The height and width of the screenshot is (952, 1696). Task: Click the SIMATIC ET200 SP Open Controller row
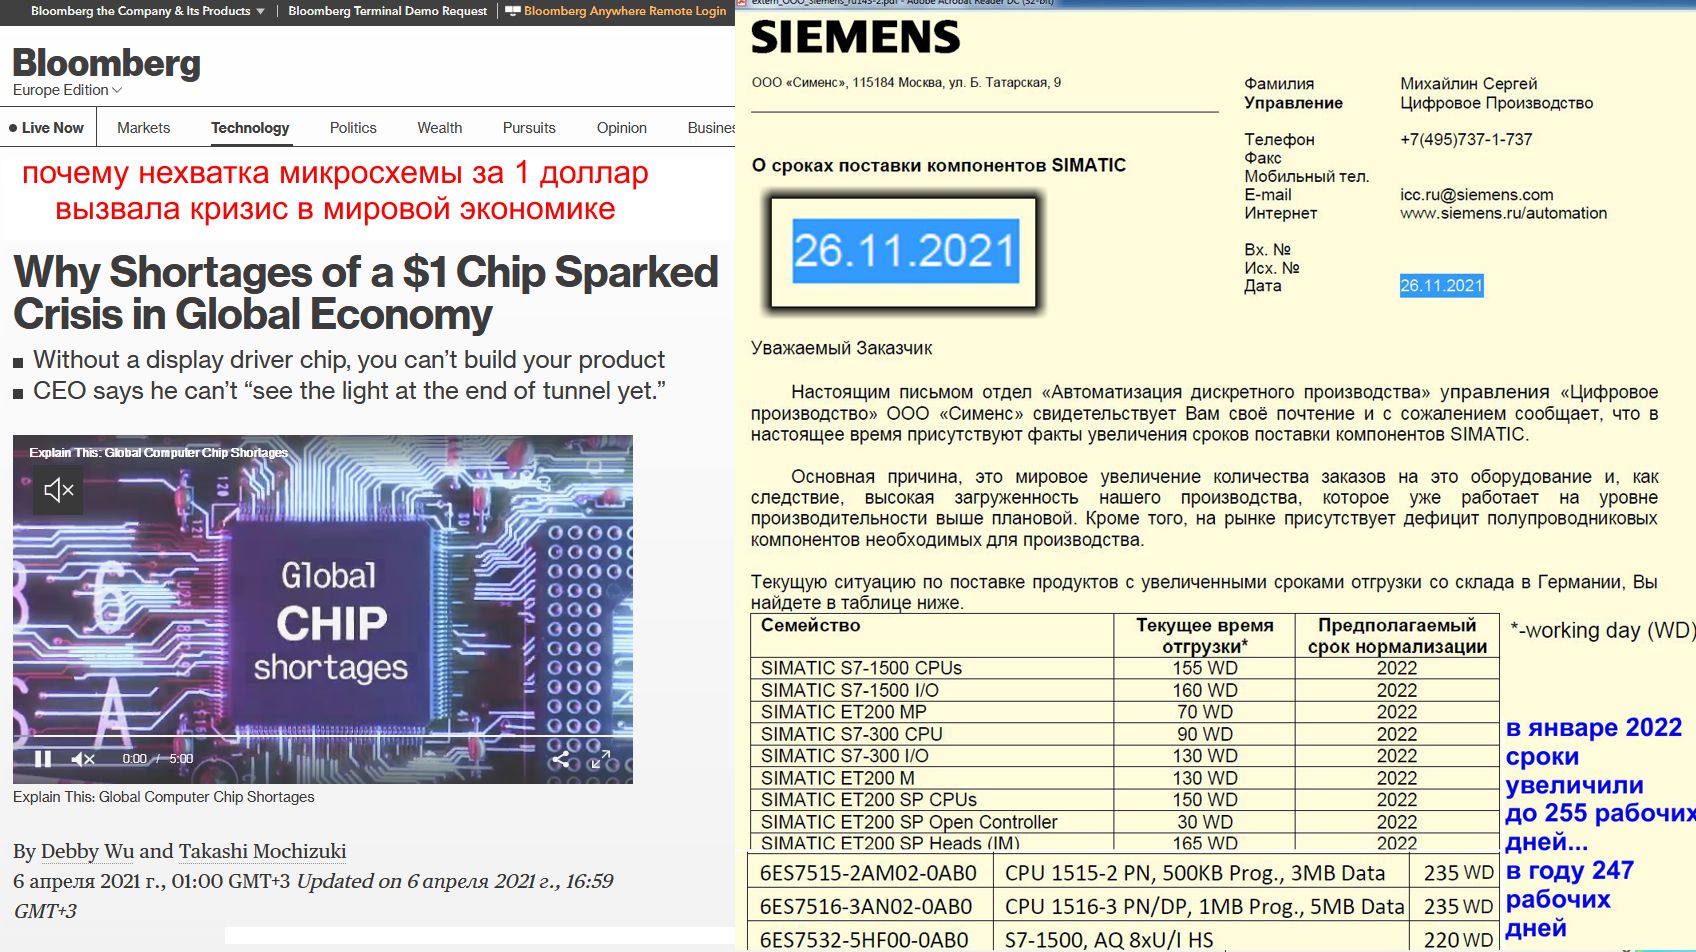click(1125, 822)
